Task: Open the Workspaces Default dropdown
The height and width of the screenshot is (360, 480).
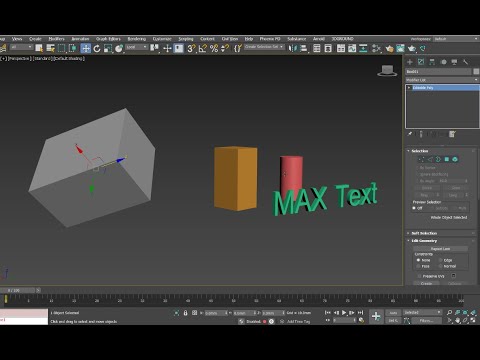Action: pyautogui.click(x=456, y=39)
